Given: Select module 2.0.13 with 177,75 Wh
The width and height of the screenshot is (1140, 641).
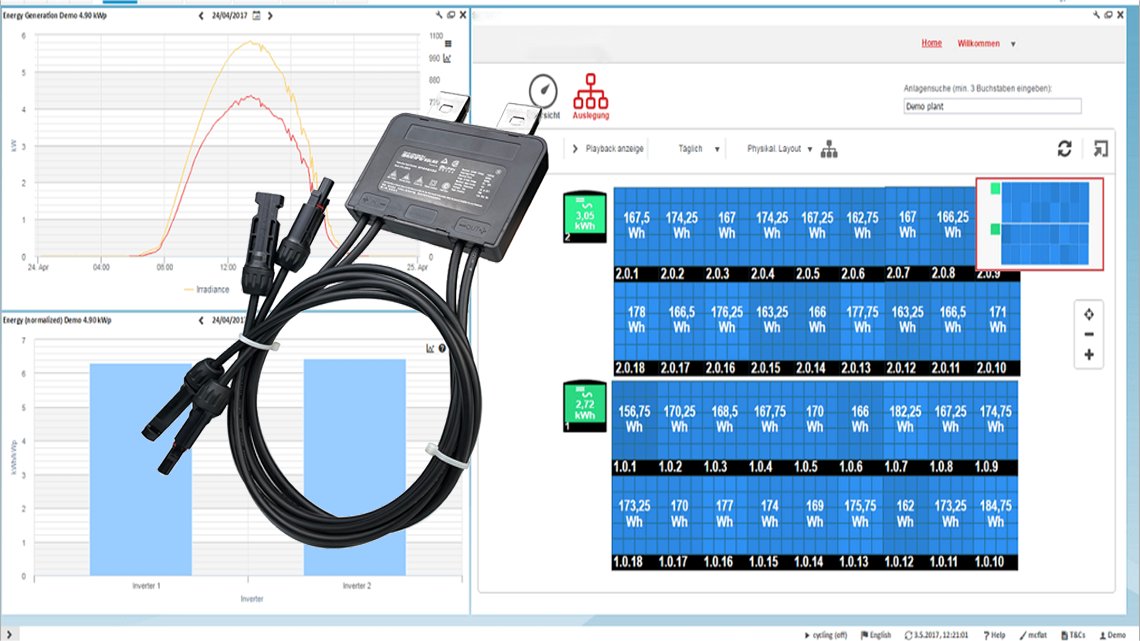Looking at the screenshot, I should (862, 328).
